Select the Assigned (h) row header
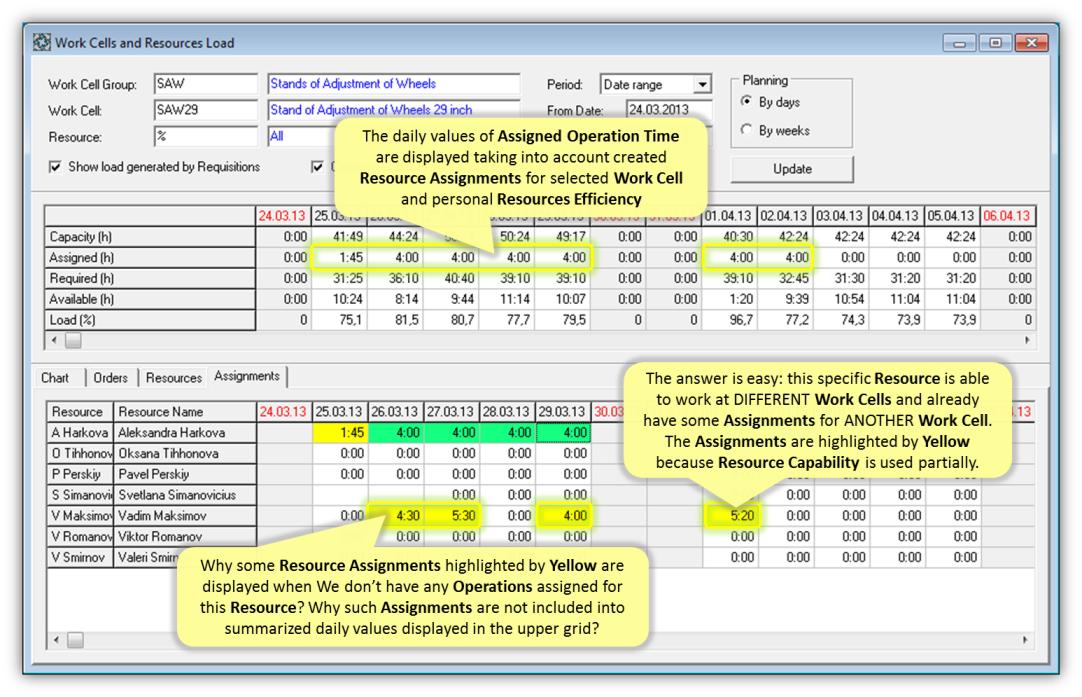The width and height of the screenshot is (1082, 697). tap(150, 257)
